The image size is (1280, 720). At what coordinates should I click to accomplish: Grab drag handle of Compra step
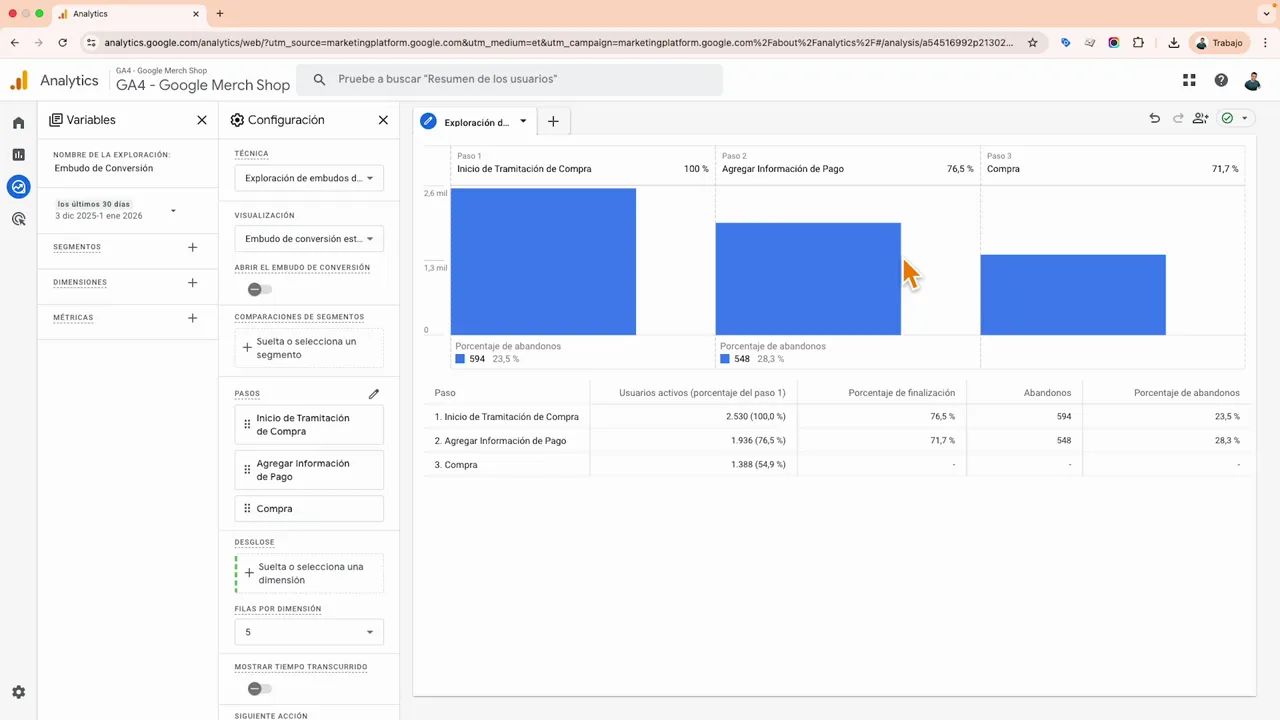(247, 509)
